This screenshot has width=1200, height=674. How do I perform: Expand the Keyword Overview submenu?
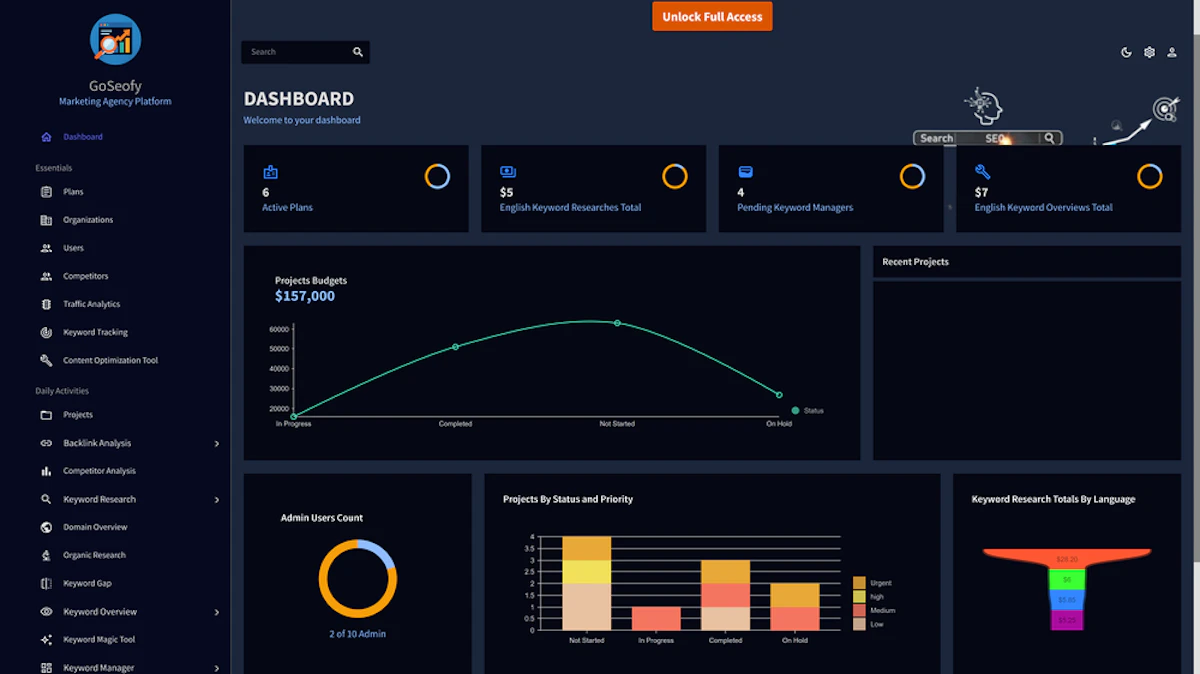[x=217, y=612]
